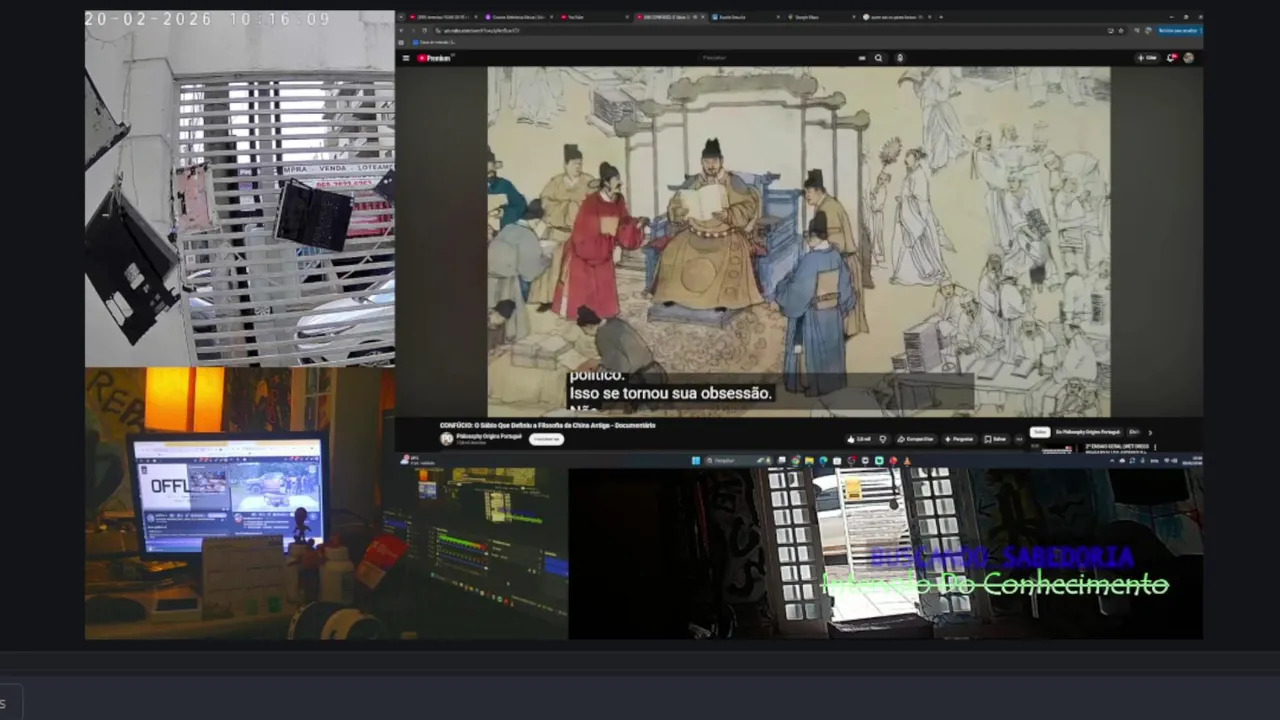
Task: Switch to the Google Maps browser tab
Action: (x=822, y=17)
